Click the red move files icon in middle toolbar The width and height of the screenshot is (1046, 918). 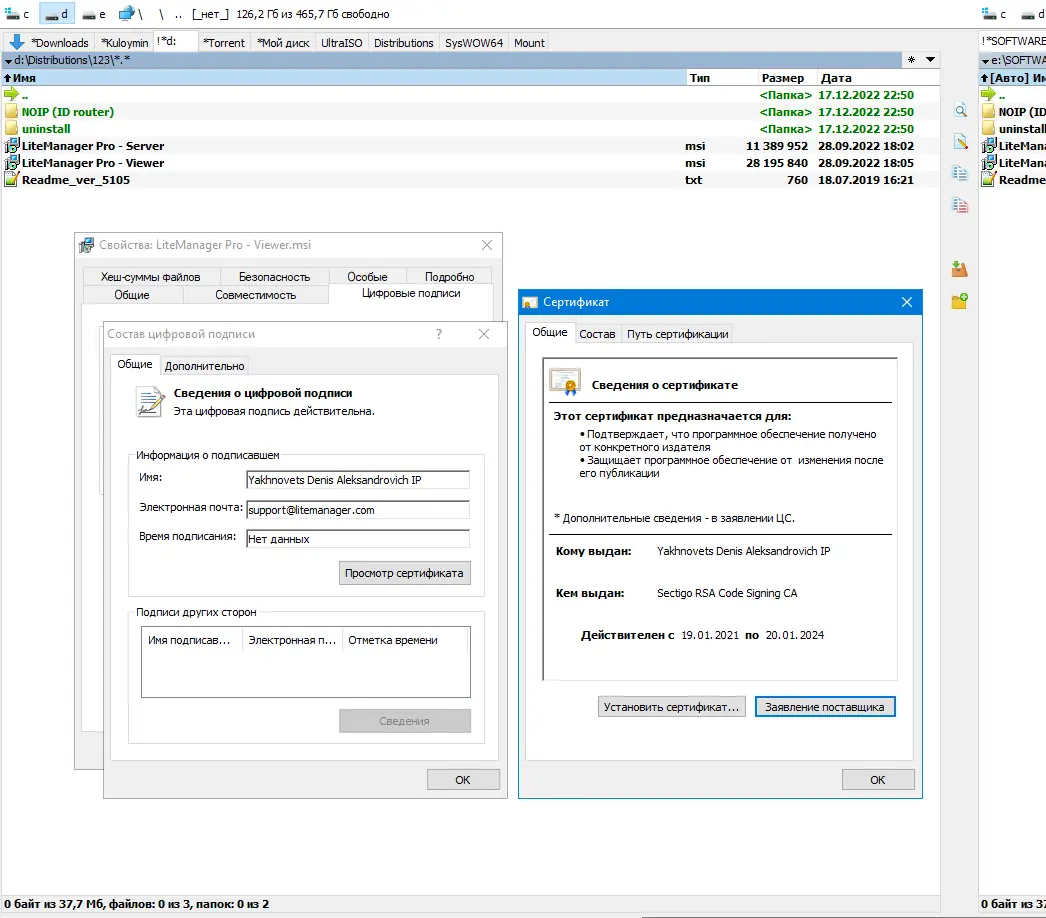(960, 205)
